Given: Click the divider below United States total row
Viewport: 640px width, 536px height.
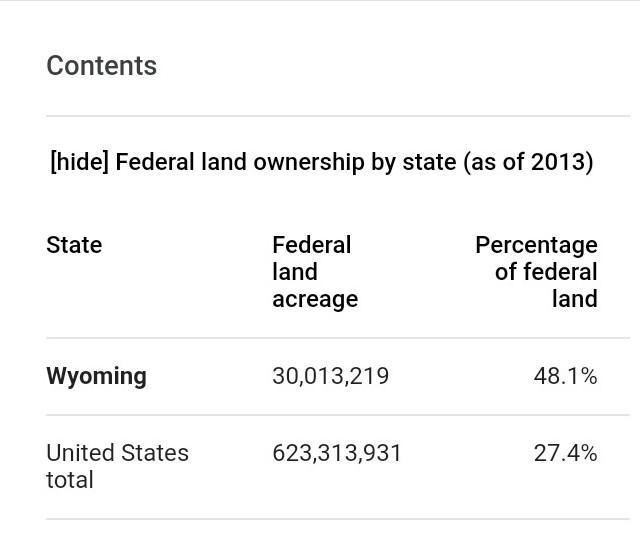Looking at the screenshot, I should pos(338,519).
